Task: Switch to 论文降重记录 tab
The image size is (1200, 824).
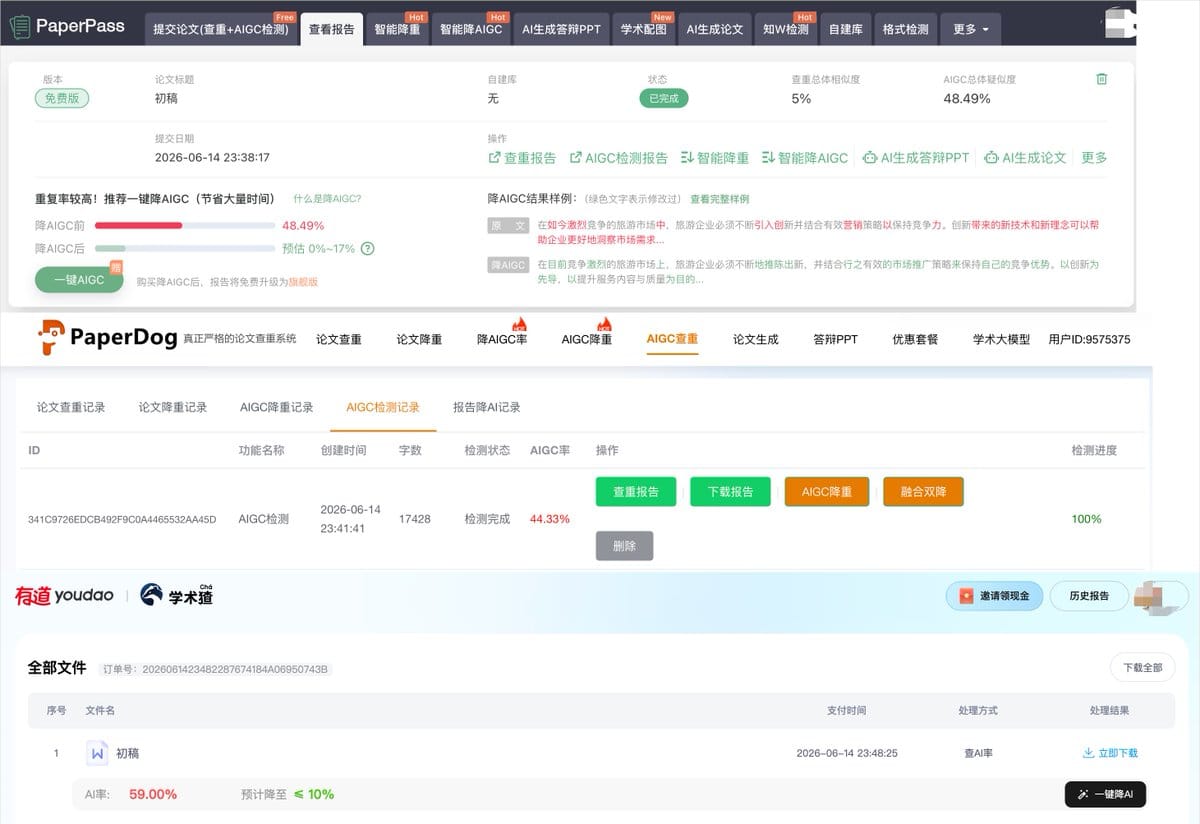Action: 173,407
